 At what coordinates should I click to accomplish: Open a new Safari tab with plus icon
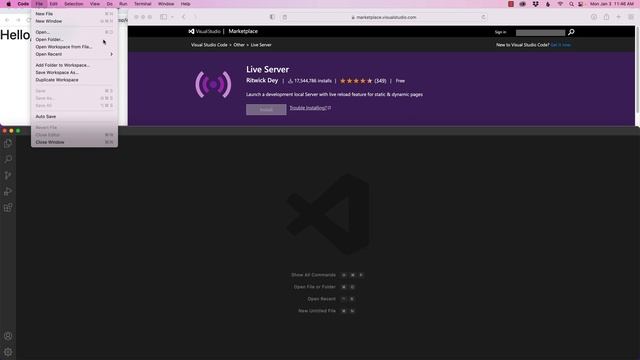tap(618, 17)
